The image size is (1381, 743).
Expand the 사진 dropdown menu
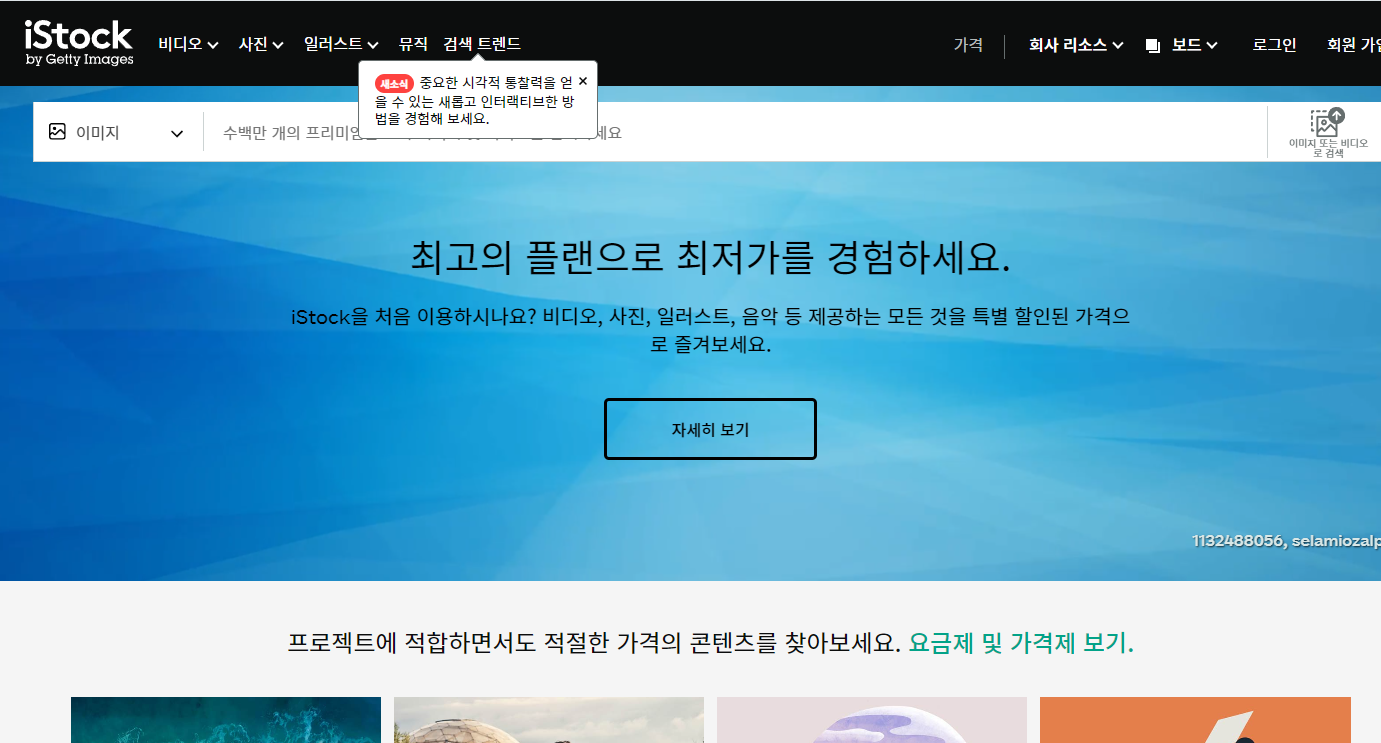pos(260,44)
